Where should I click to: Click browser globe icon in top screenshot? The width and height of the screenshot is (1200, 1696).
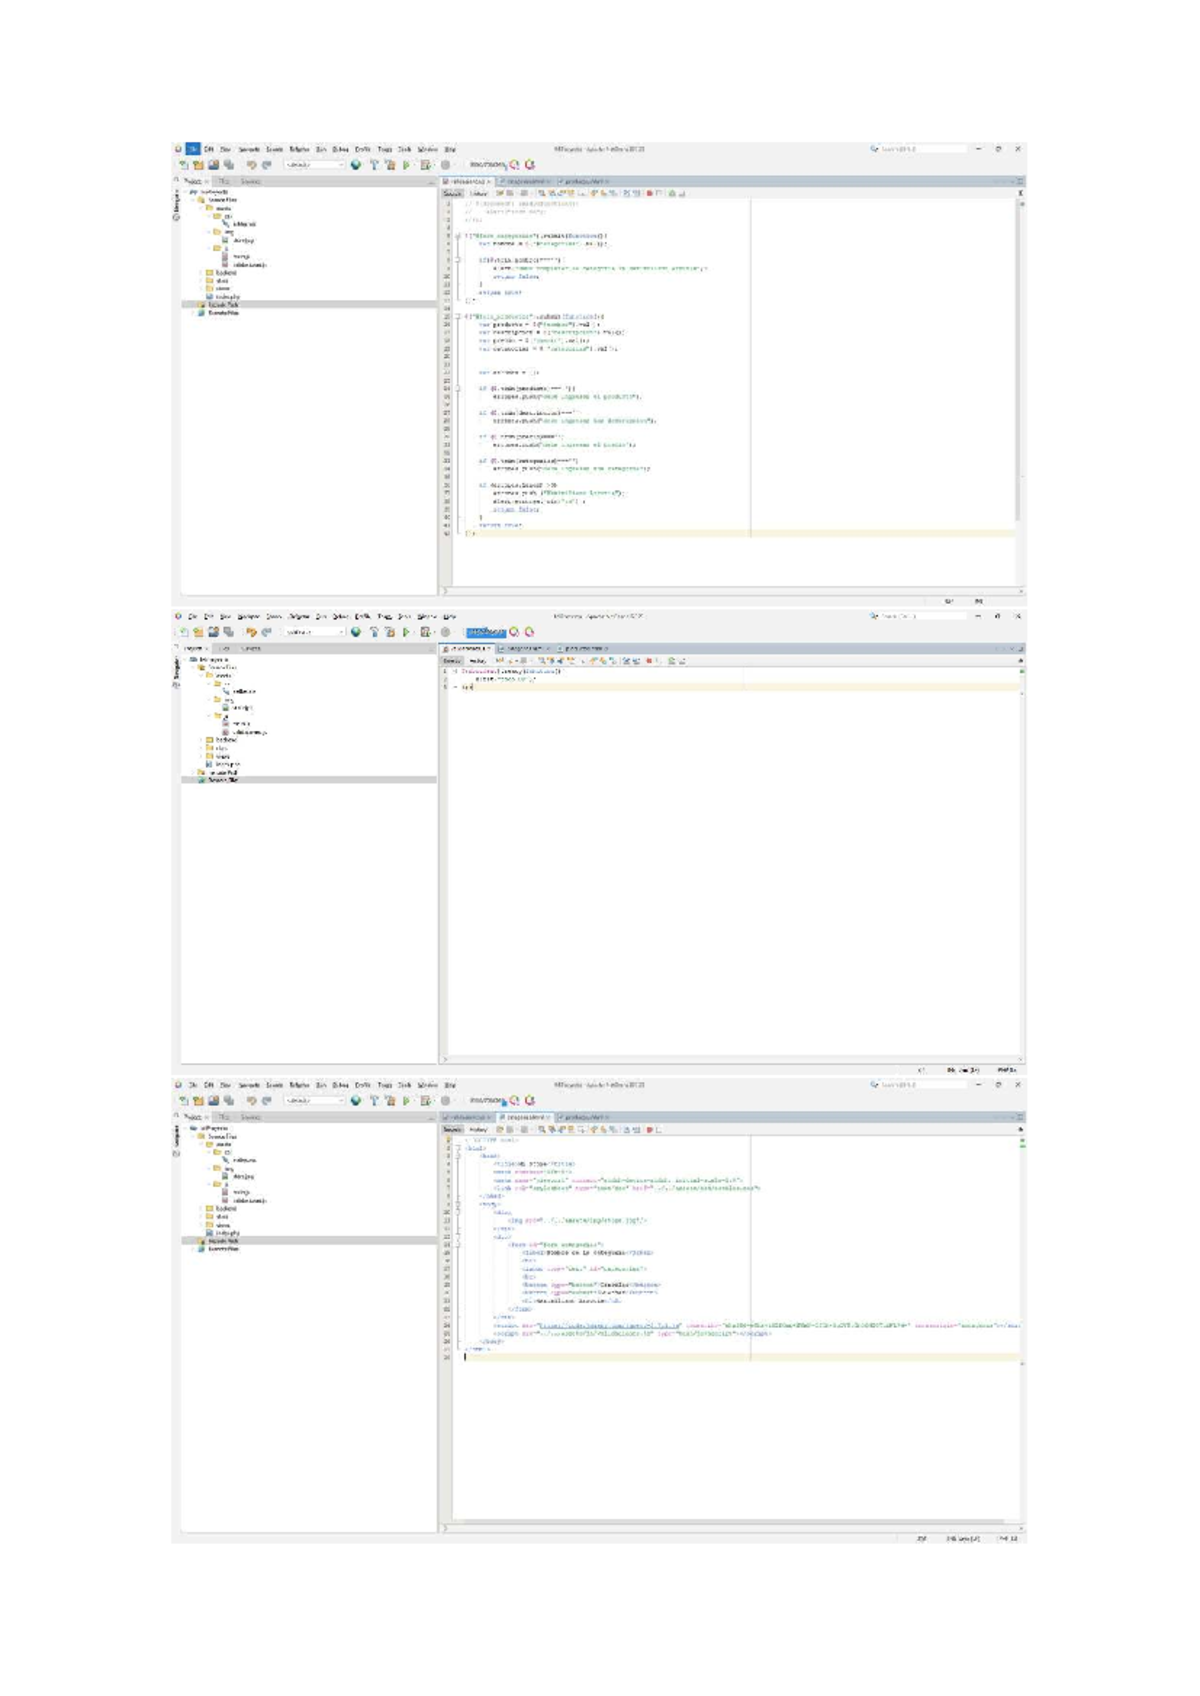tap(355, 165)
